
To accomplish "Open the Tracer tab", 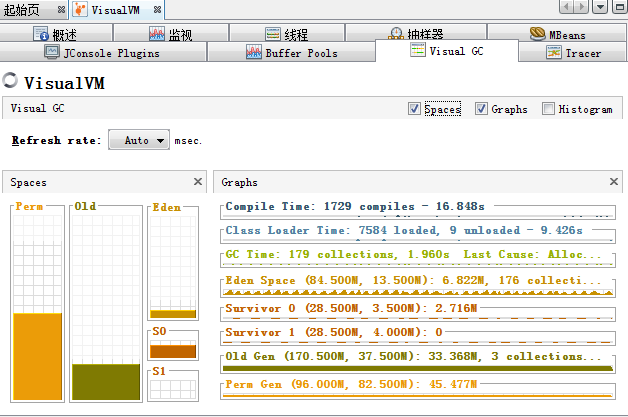I will [x=573, y=52].
